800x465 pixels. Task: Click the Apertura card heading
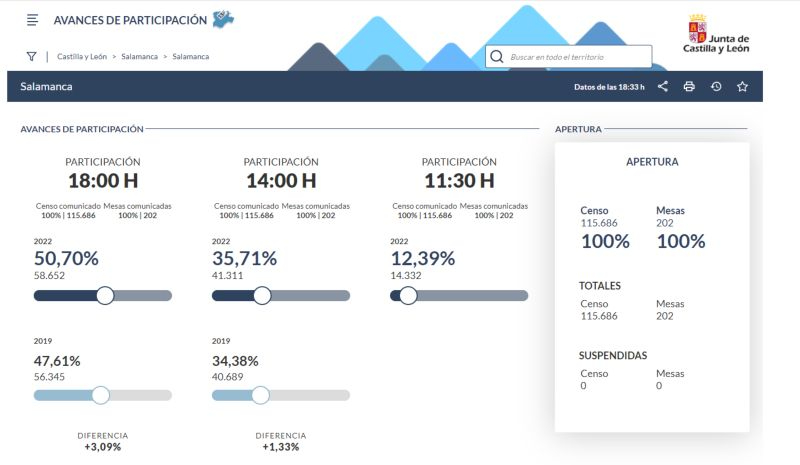pos(651,161)
